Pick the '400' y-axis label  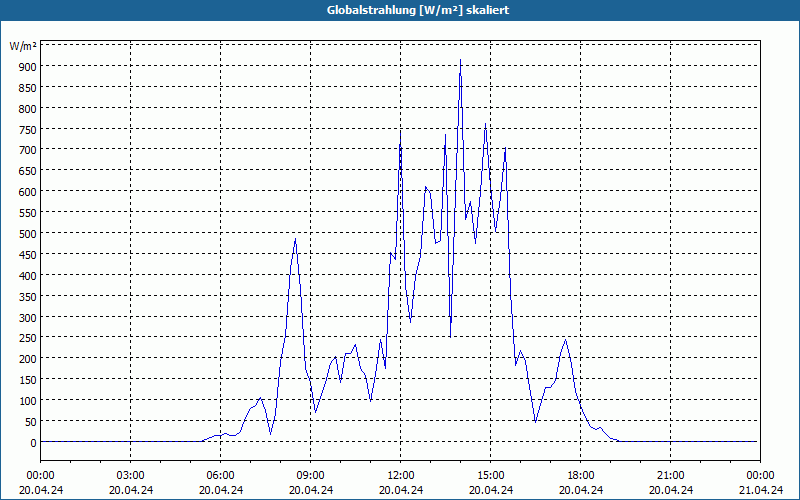tap(28, 276)
